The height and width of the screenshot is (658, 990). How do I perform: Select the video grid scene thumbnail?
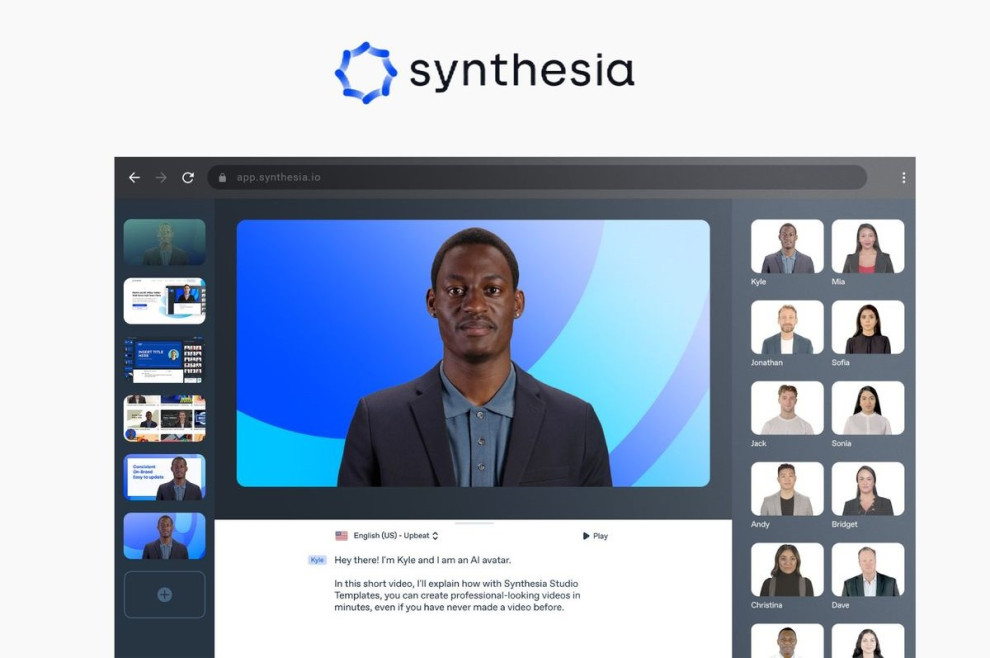tap(165, 418)
